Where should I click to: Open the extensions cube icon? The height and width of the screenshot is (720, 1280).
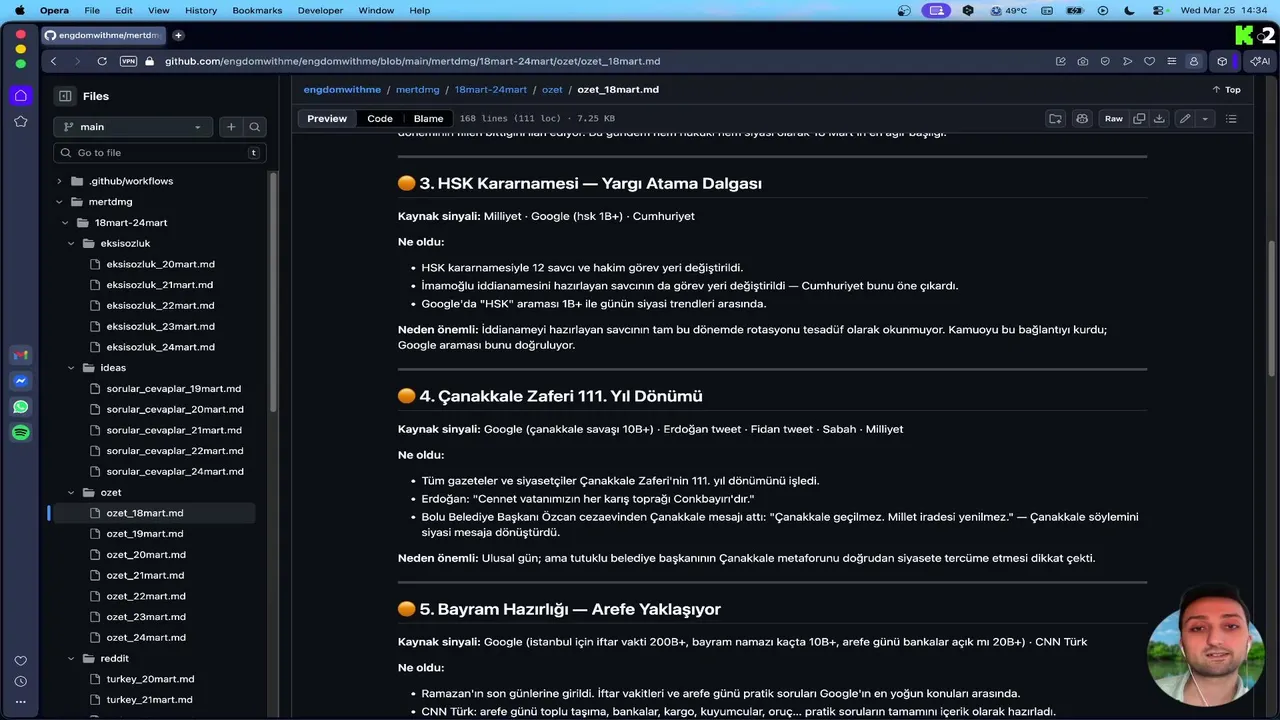click(x=1222, y=61)
